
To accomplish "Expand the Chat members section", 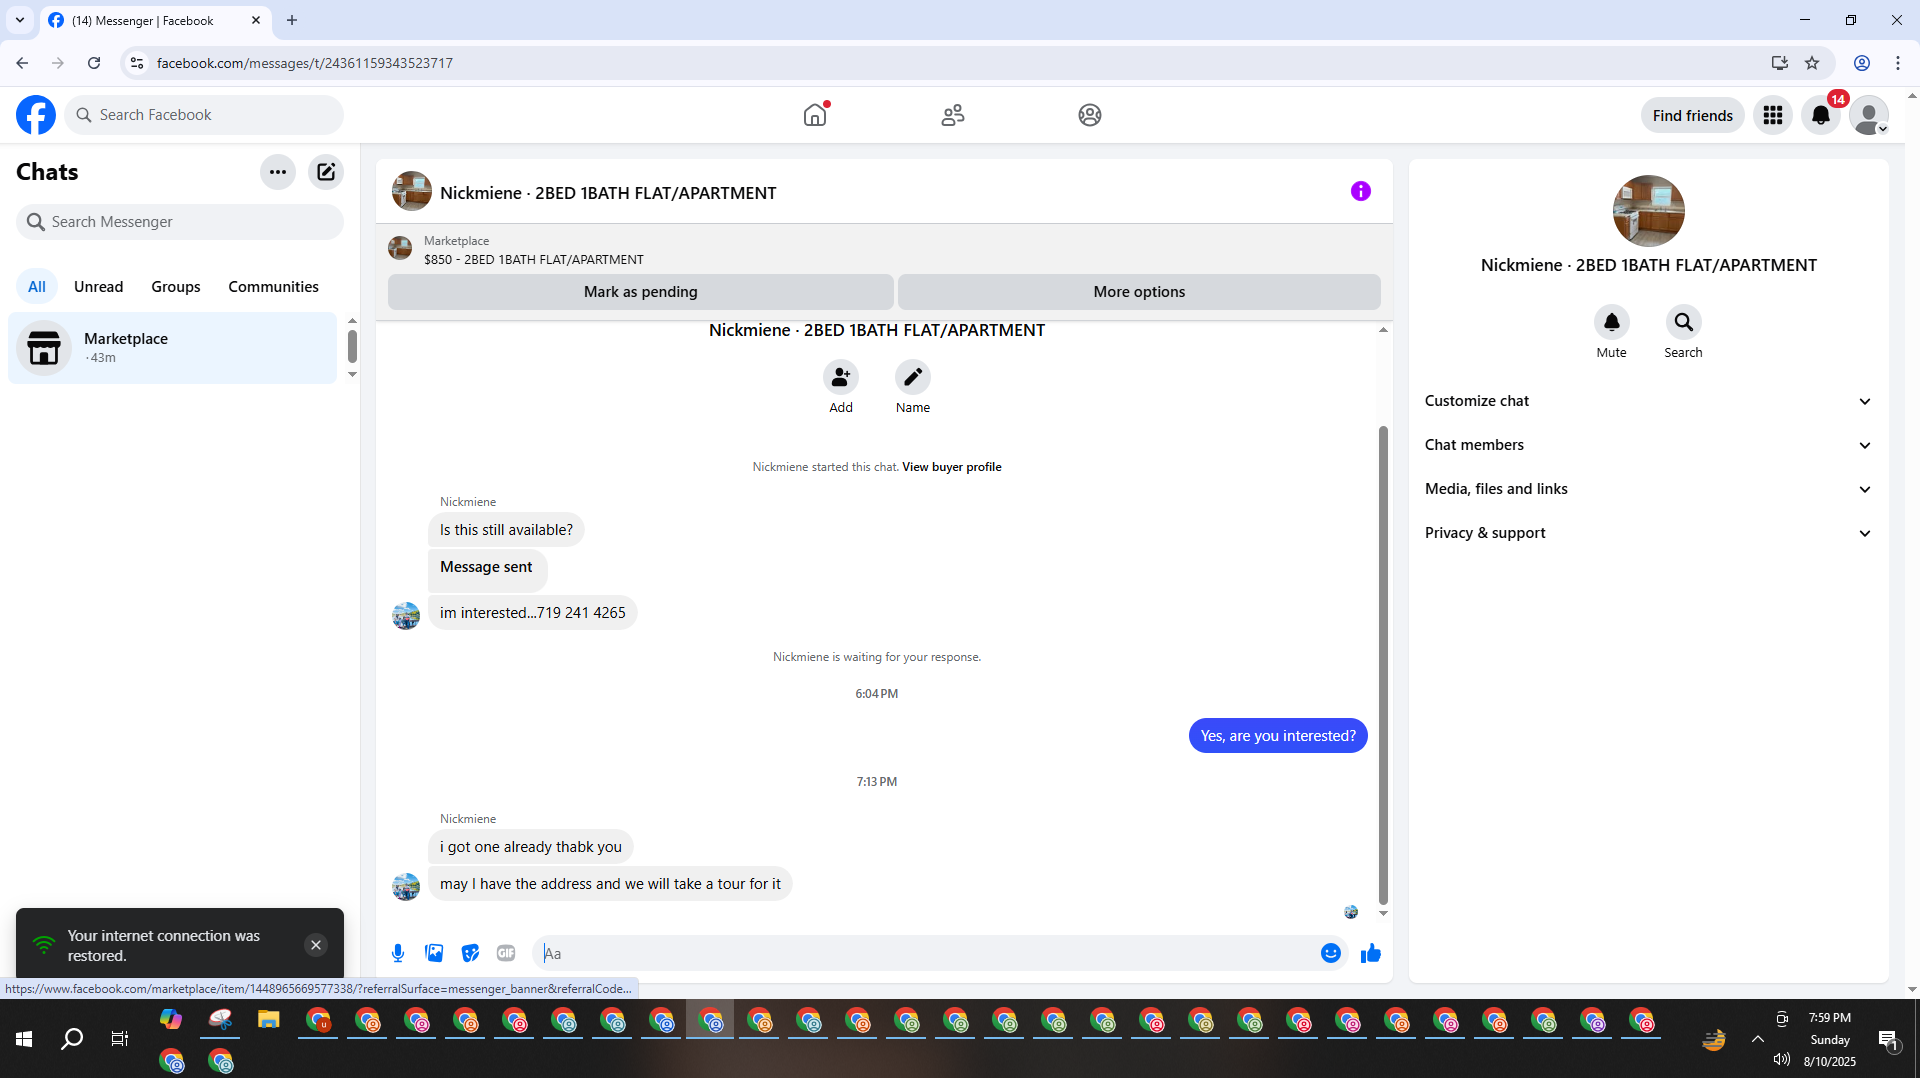I will tap(1648, 445).
